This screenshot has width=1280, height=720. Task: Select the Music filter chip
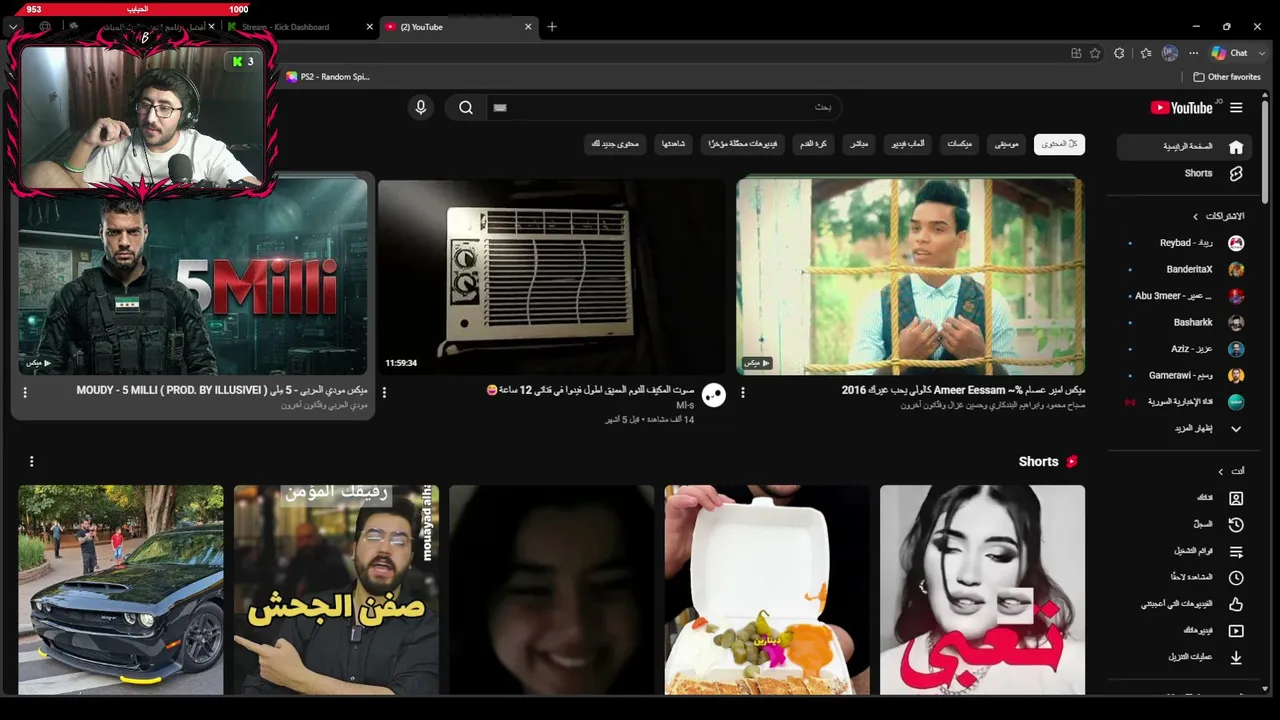pos(1007,144)
